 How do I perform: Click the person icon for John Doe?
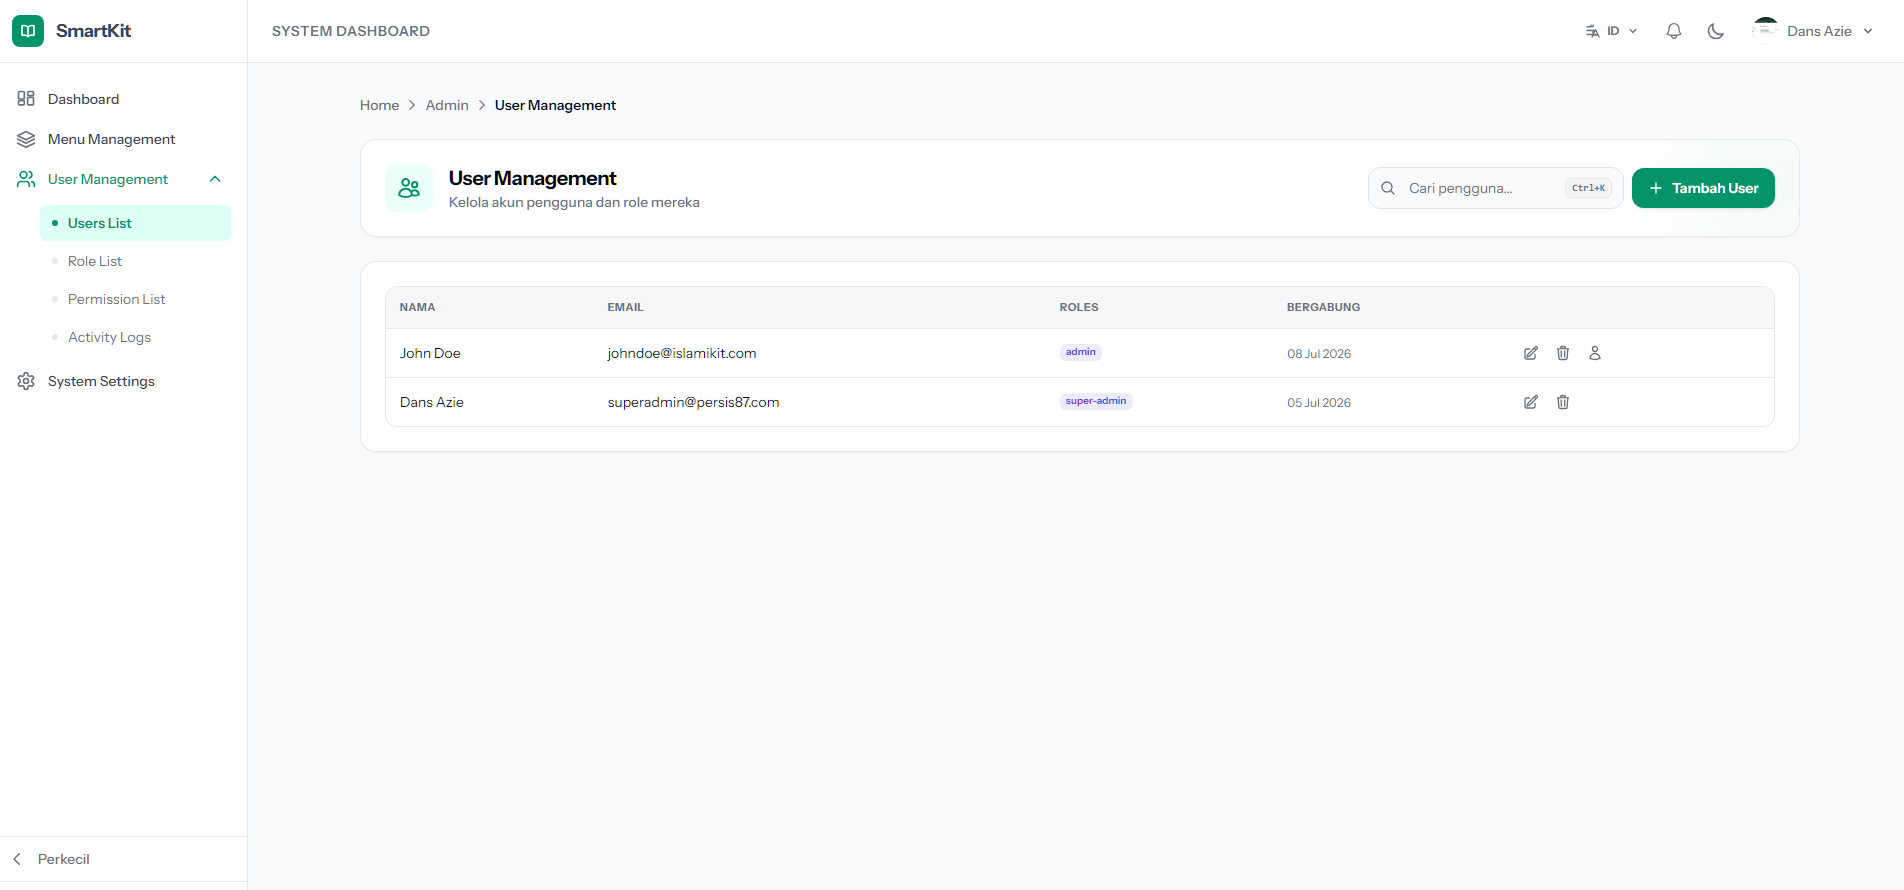coord(1595,353)
